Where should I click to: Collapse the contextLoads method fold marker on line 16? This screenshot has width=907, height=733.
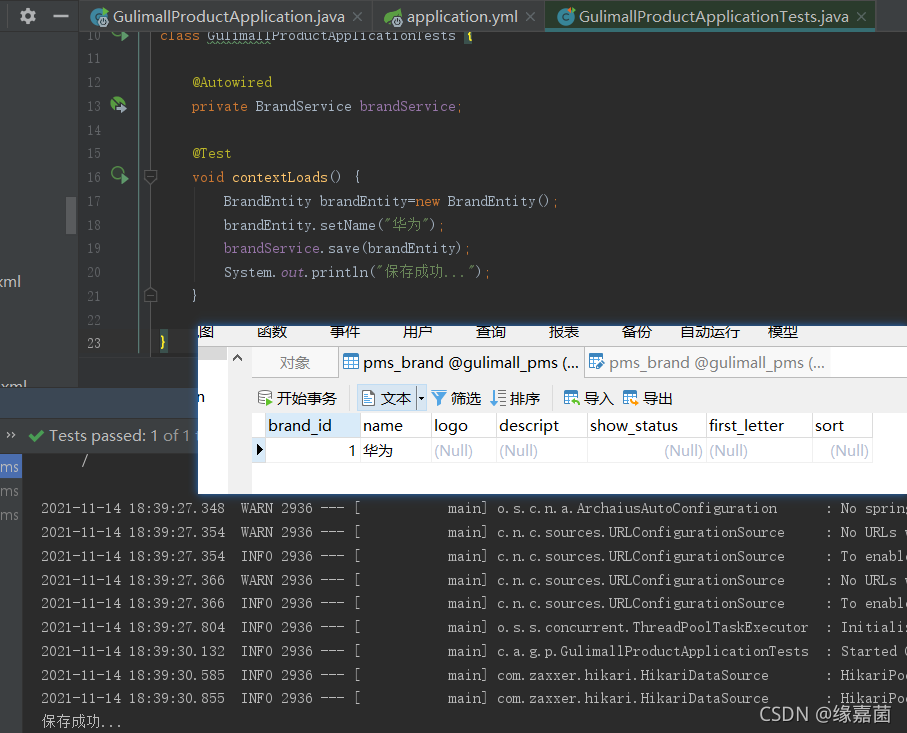(150, 176)
